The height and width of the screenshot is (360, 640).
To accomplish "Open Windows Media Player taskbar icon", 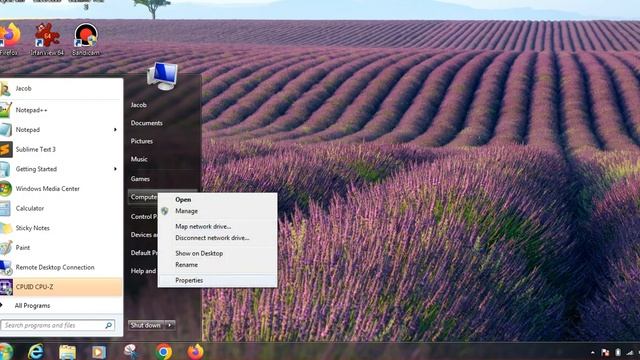I will click(x=98, y=352).
